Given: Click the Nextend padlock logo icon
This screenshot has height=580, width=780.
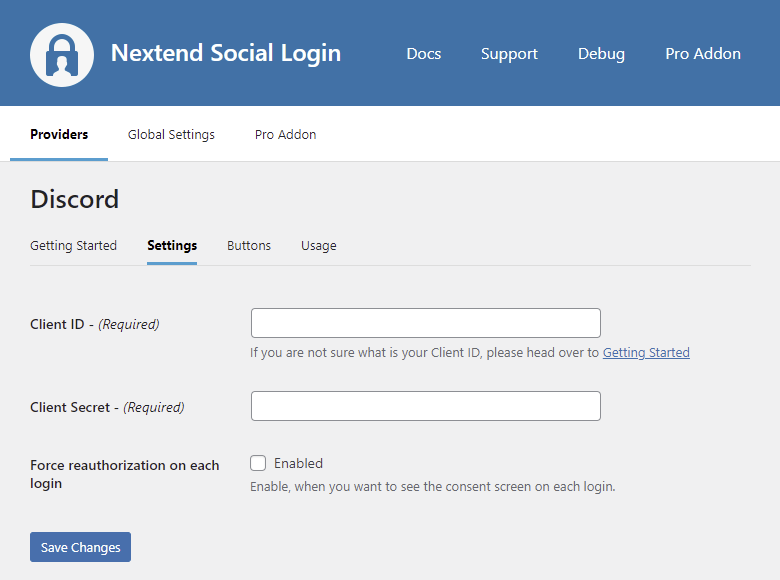Looking at the screenshot, I should (62, 54).
